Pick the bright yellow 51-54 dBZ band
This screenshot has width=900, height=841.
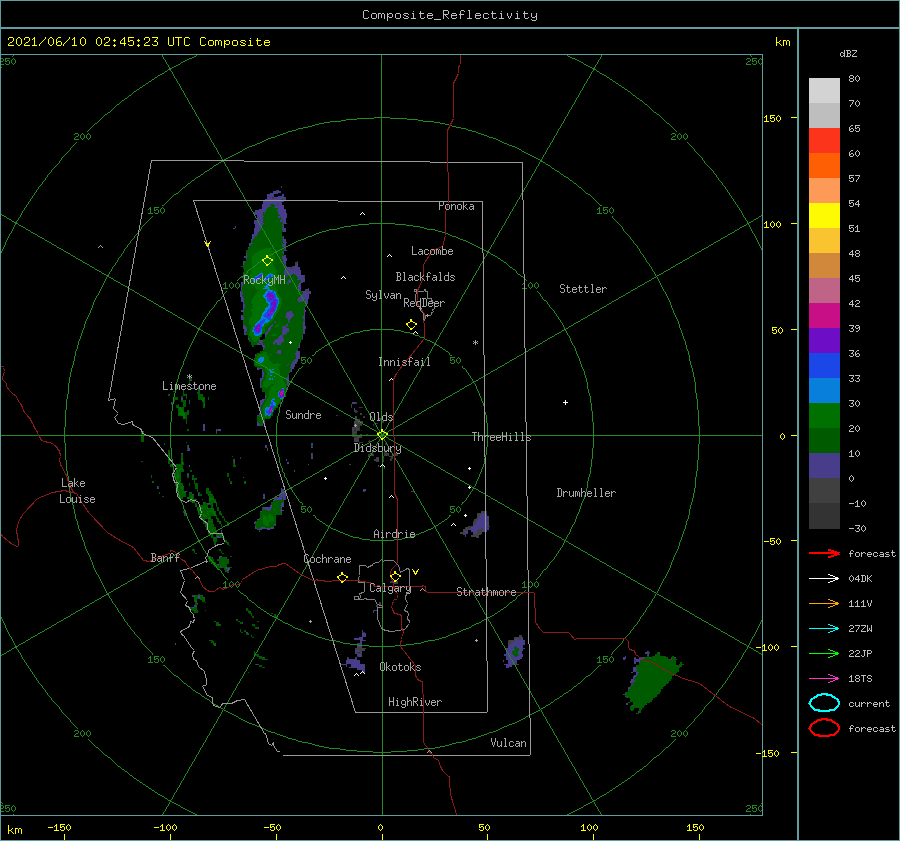tap(824, 216)
